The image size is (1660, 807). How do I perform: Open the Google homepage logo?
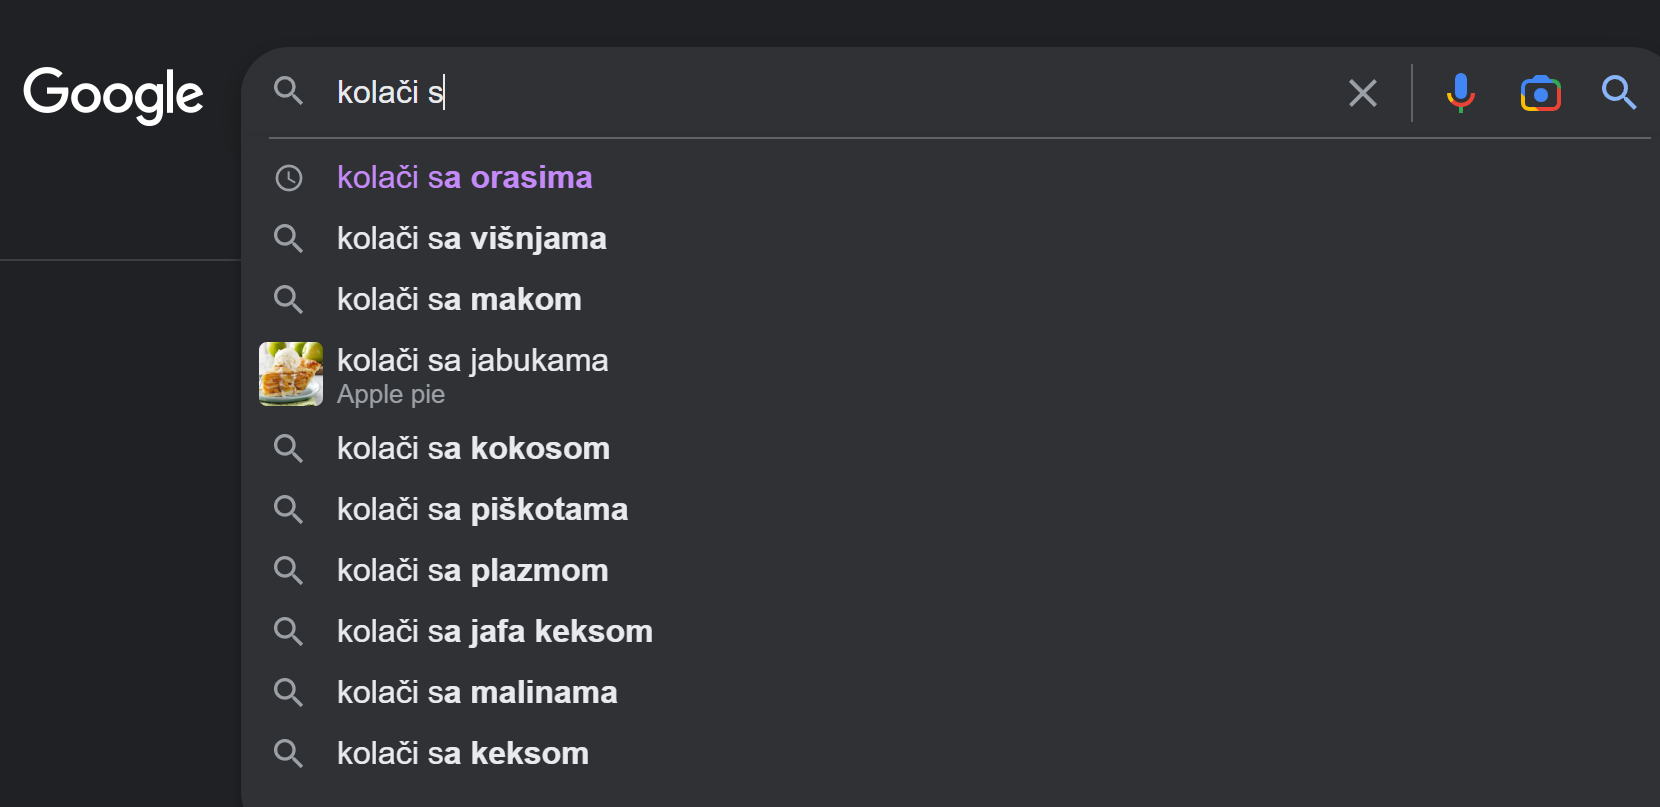[x=113, y=93]
